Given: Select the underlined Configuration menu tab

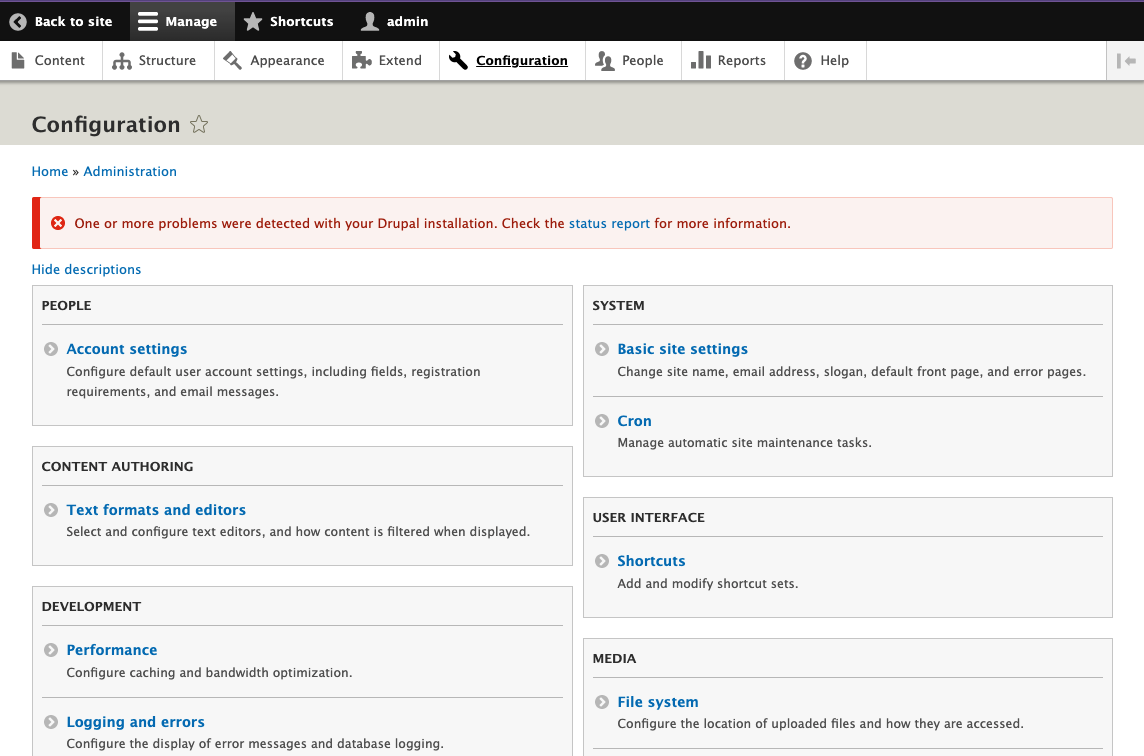Looking at the screenshot, I should point(522,61).
